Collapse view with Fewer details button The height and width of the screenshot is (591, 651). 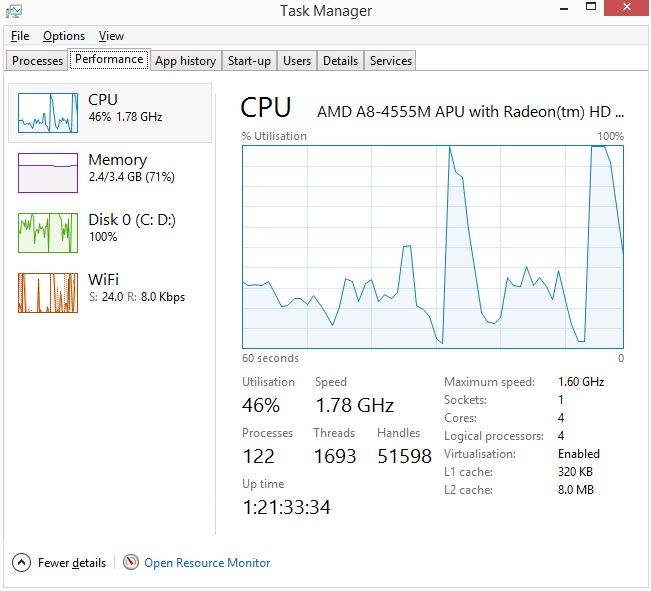pos(71,563)
